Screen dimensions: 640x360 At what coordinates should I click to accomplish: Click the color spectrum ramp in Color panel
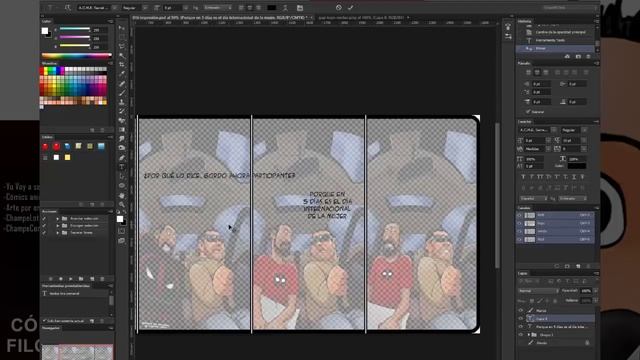pos(76,55)
